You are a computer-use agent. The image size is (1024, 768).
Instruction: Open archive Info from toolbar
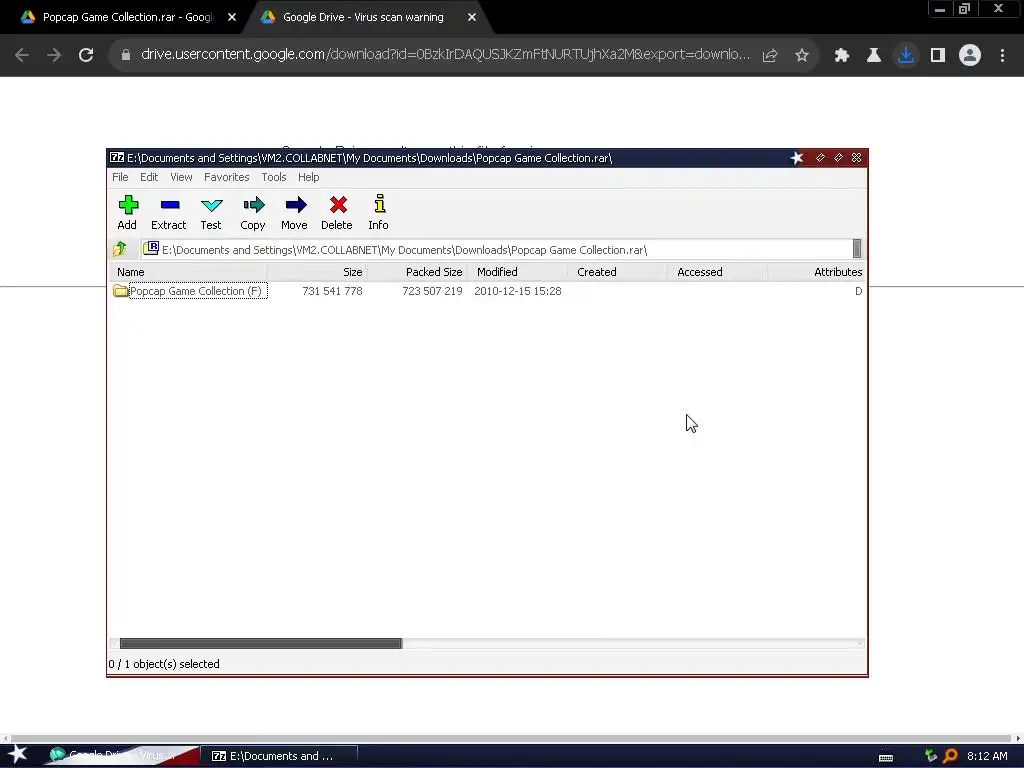[x=378, y=212]
